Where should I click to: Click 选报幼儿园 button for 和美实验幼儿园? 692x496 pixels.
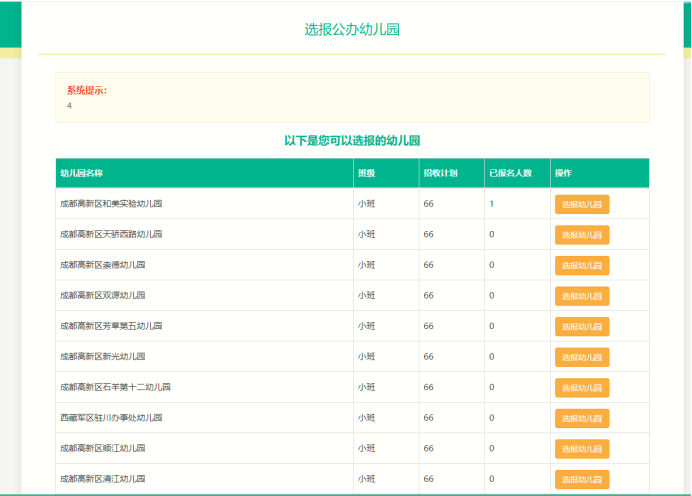coord(581,204)
